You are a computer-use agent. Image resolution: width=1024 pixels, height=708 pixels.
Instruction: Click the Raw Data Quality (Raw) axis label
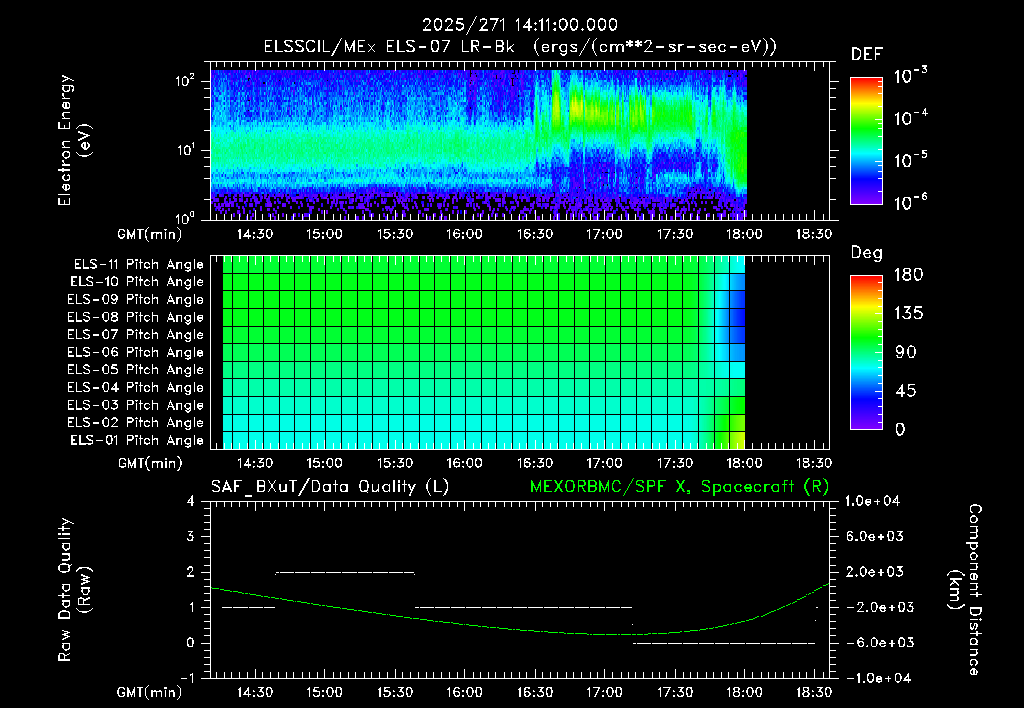(73, 590)
